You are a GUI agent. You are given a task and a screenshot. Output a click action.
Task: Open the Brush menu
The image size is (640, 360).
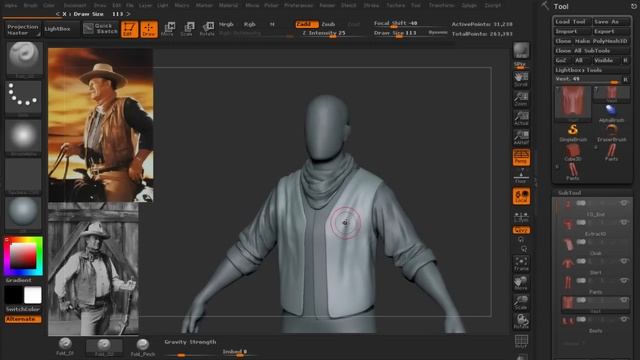tap(30, 5)
